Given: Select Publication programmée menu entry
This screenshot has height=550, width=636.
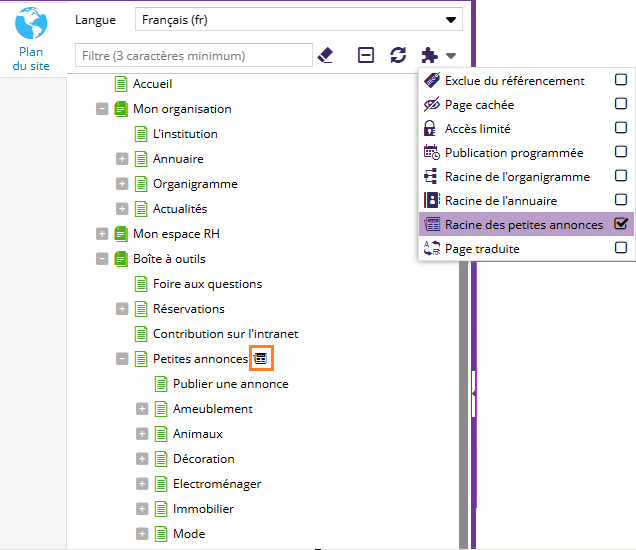Looking at the screenshot, I should [513, 153].
